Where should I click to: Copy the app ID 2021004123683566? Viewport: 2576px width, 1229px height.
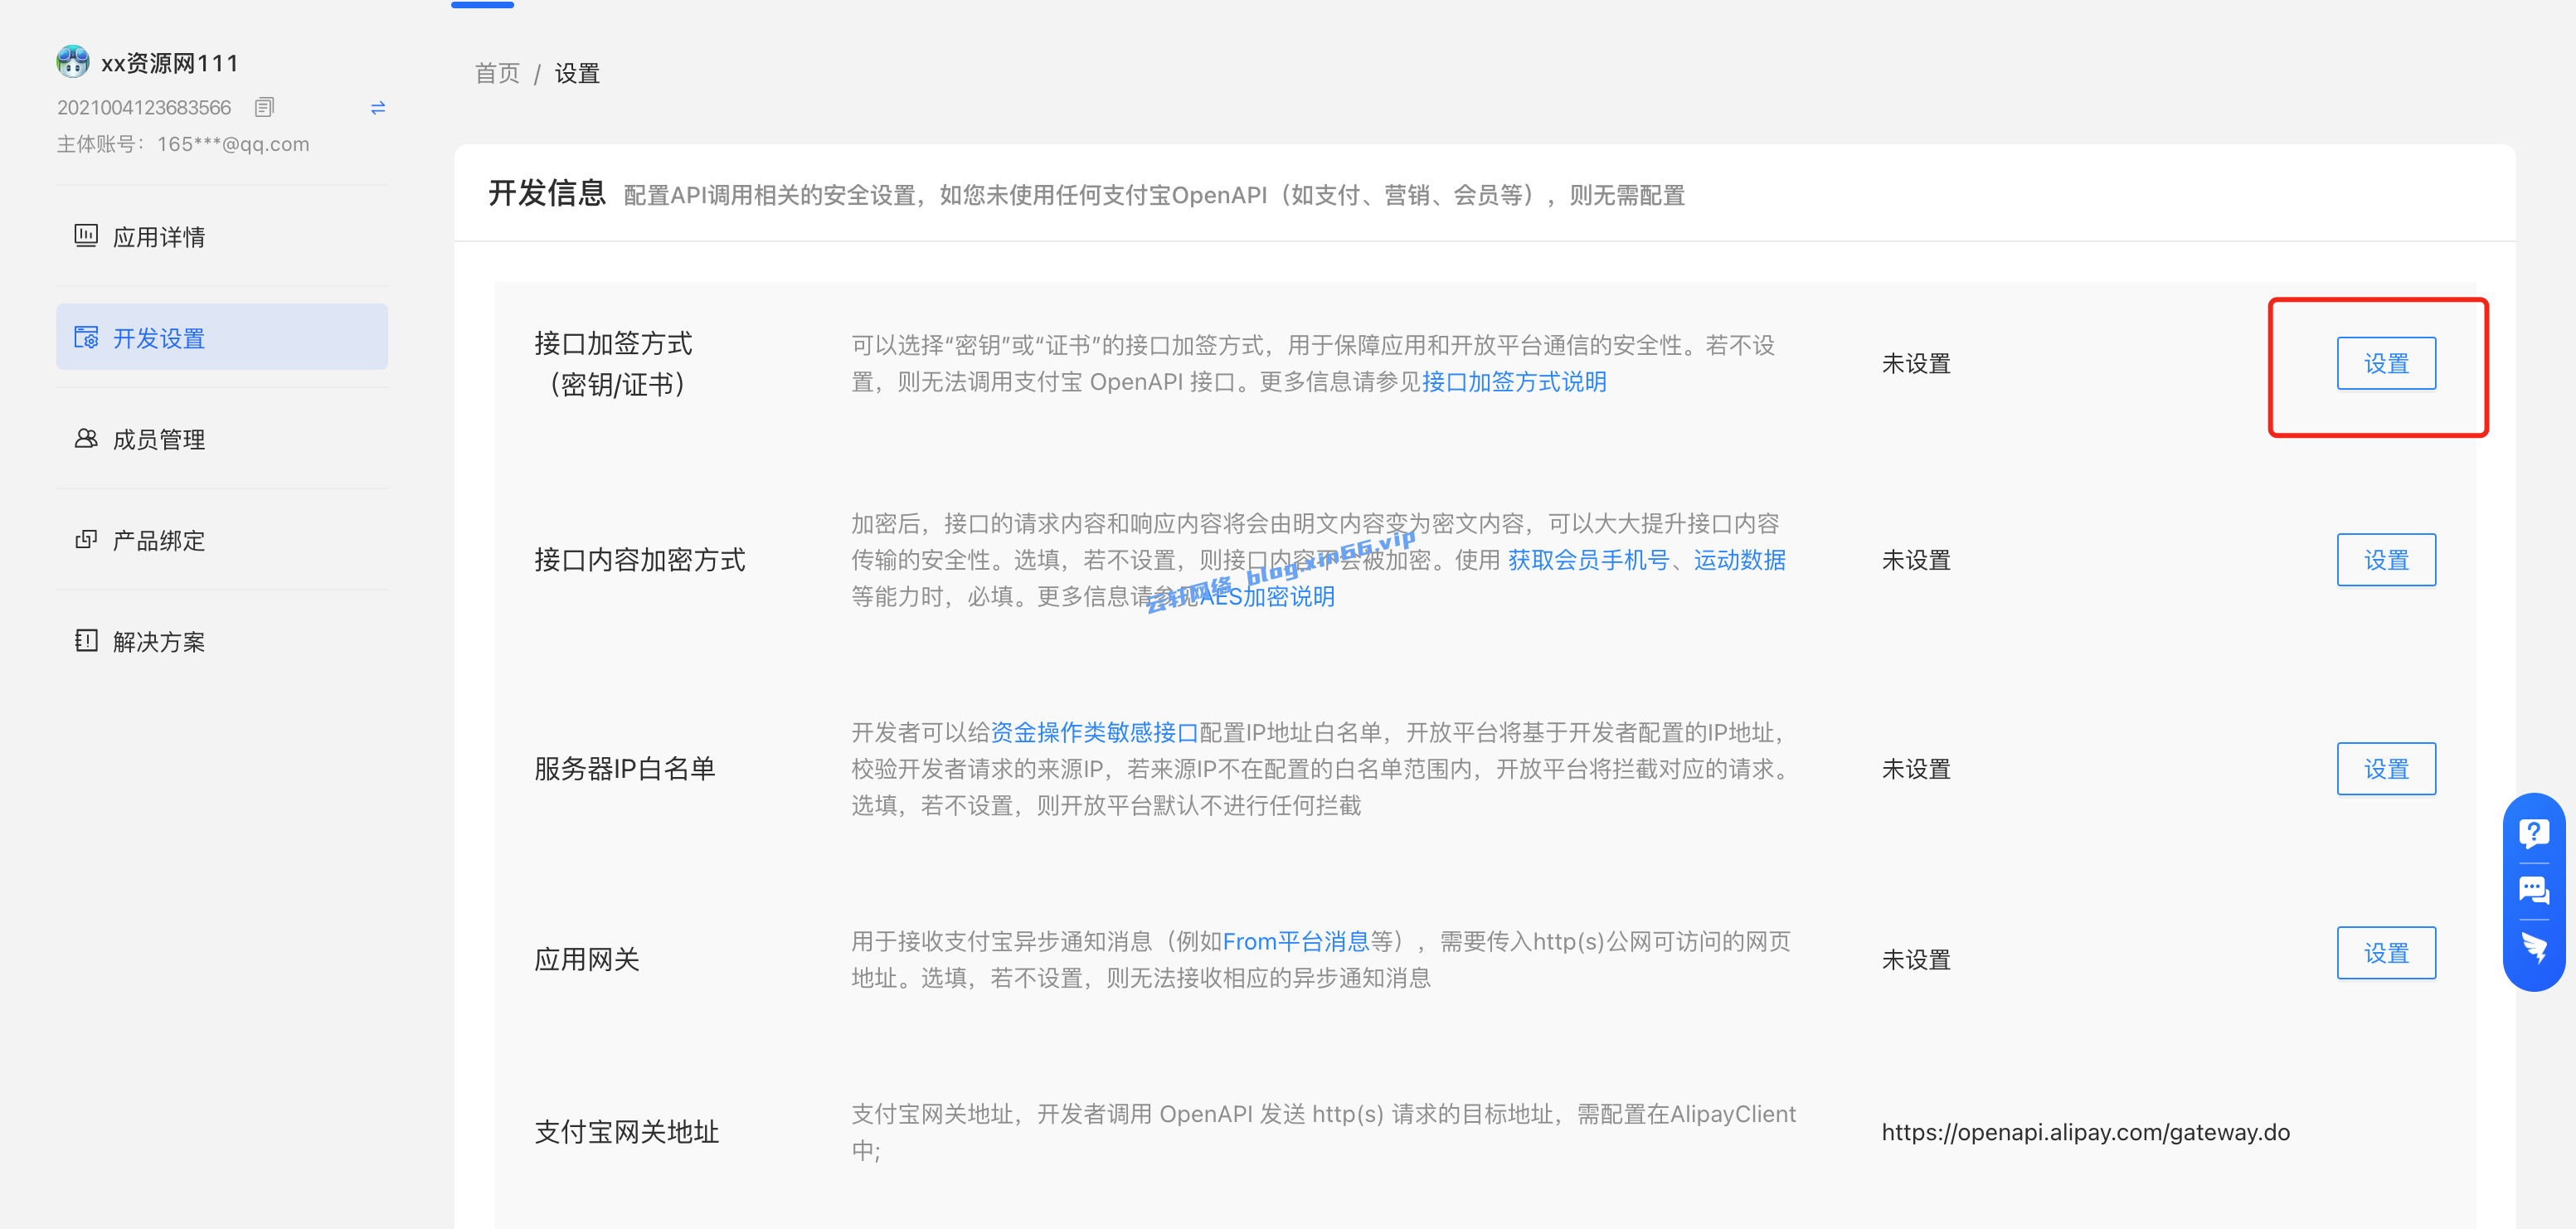[x=264, y=107]
